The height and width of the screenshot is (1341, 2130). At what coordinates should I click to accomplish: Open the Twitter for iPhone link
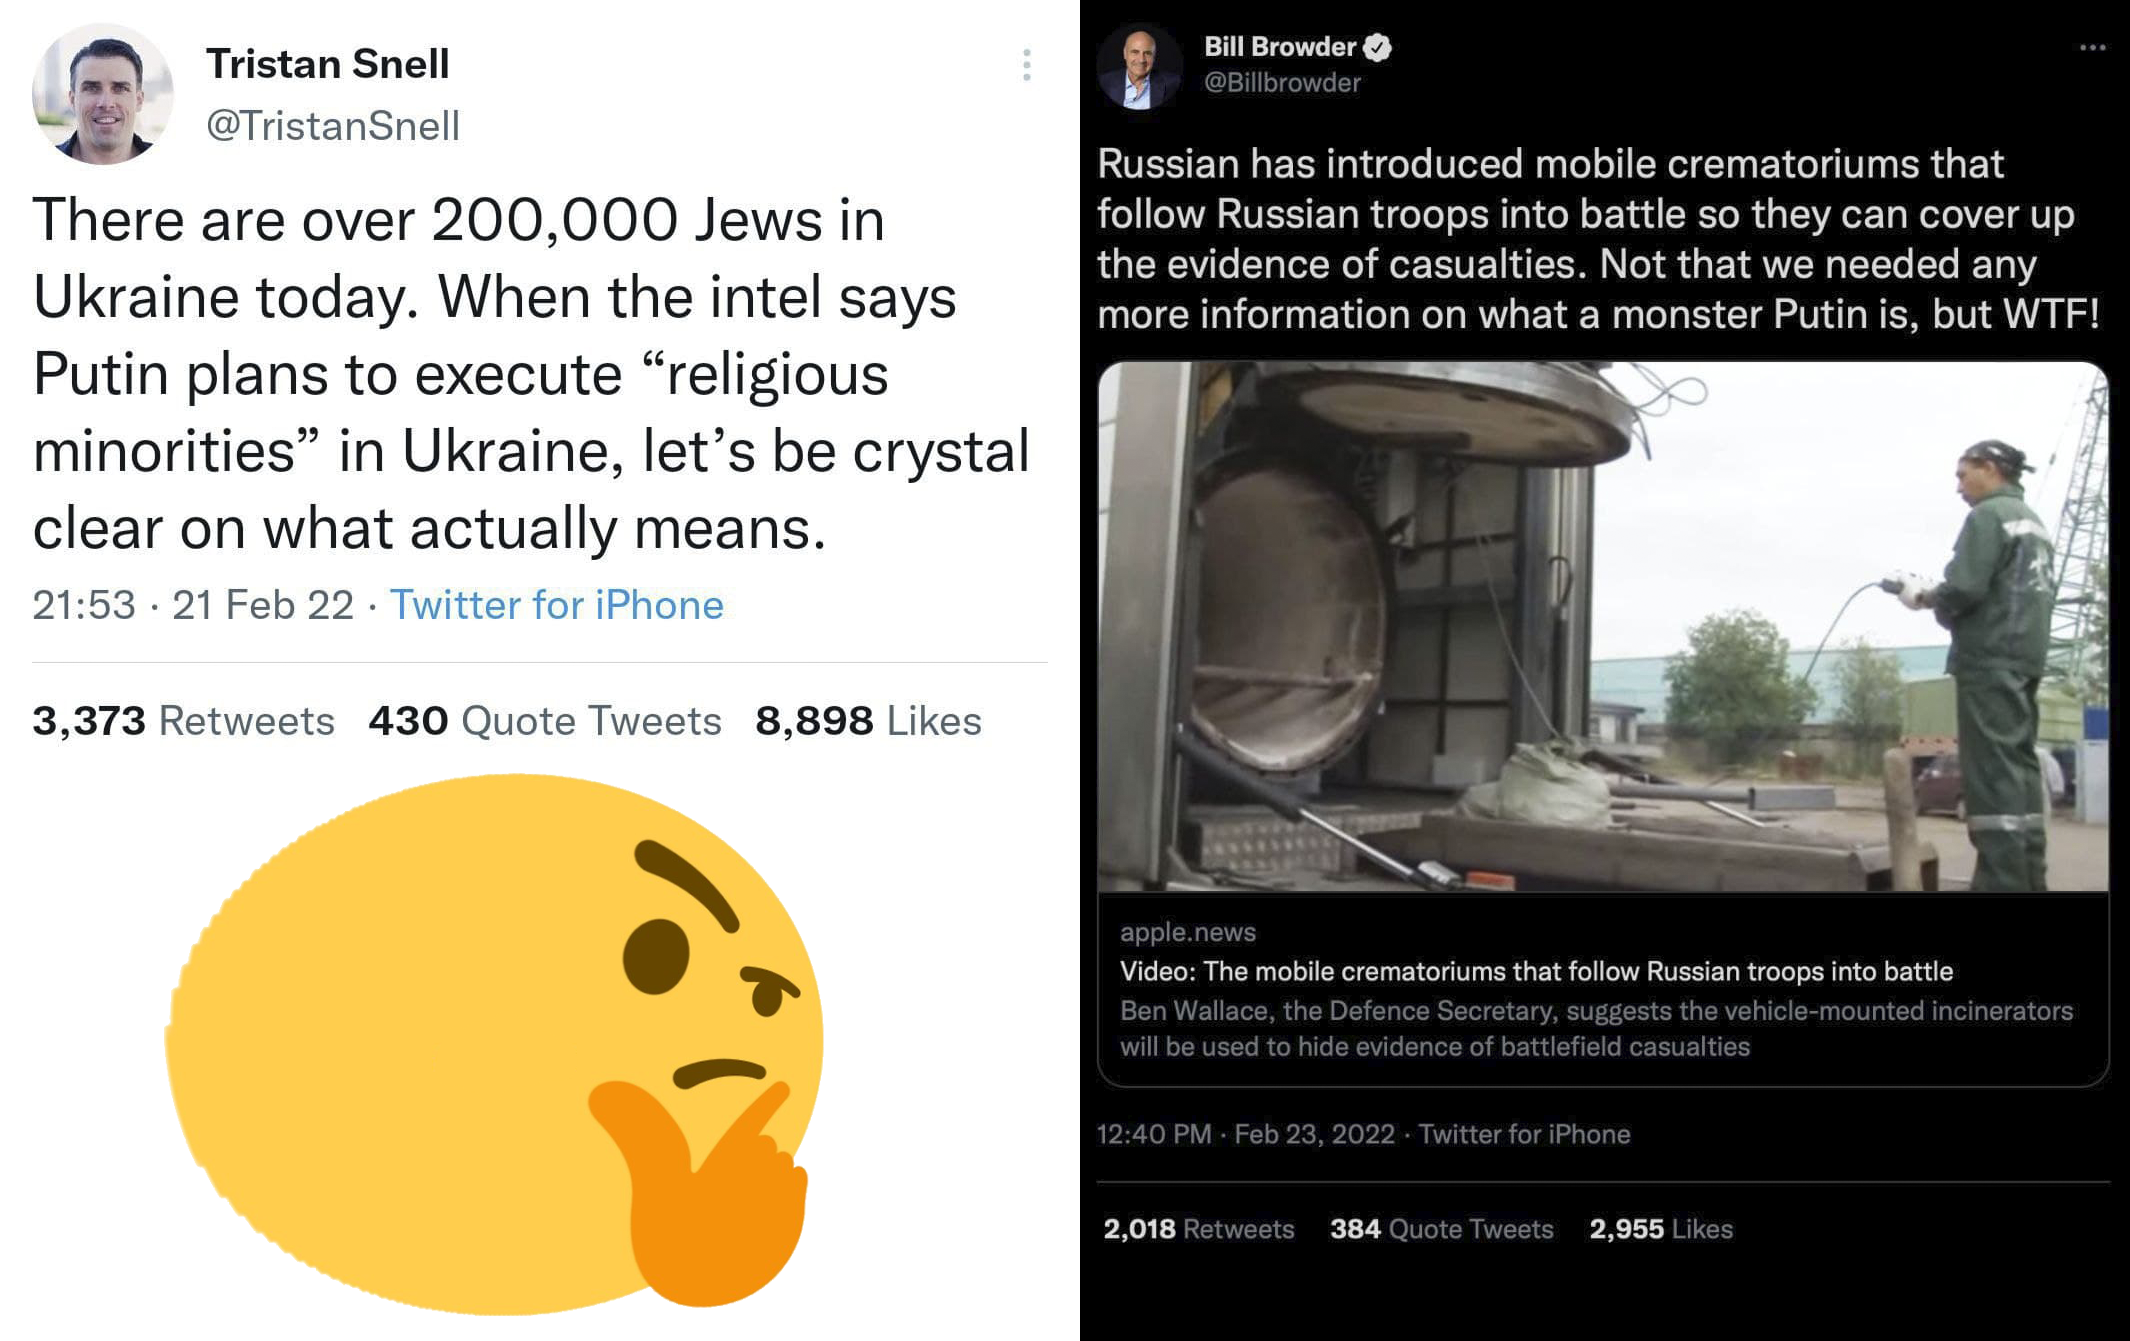[556, 605]
